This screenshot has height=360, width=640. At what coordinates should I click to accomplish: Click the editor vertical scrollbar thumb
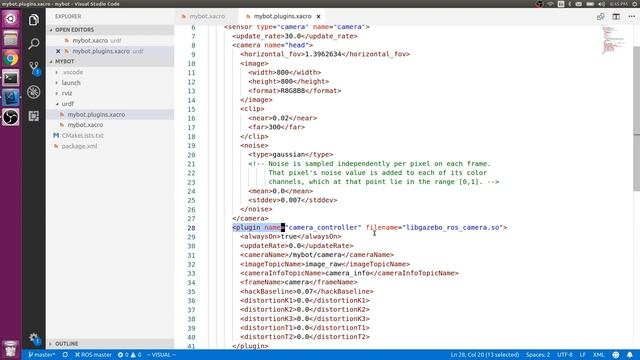coord(636,118)
